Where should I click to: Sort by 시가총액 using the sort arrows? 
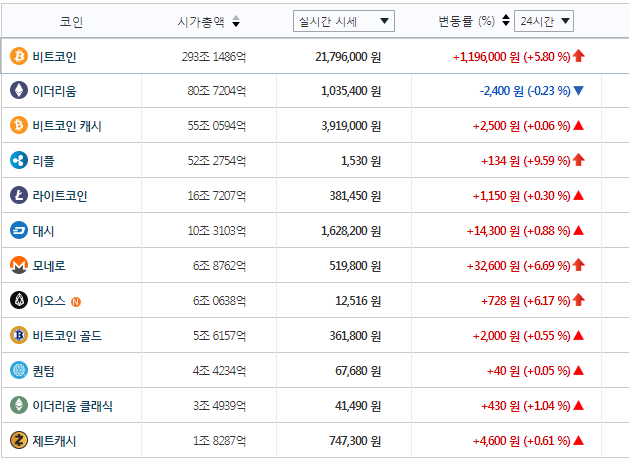235,22
